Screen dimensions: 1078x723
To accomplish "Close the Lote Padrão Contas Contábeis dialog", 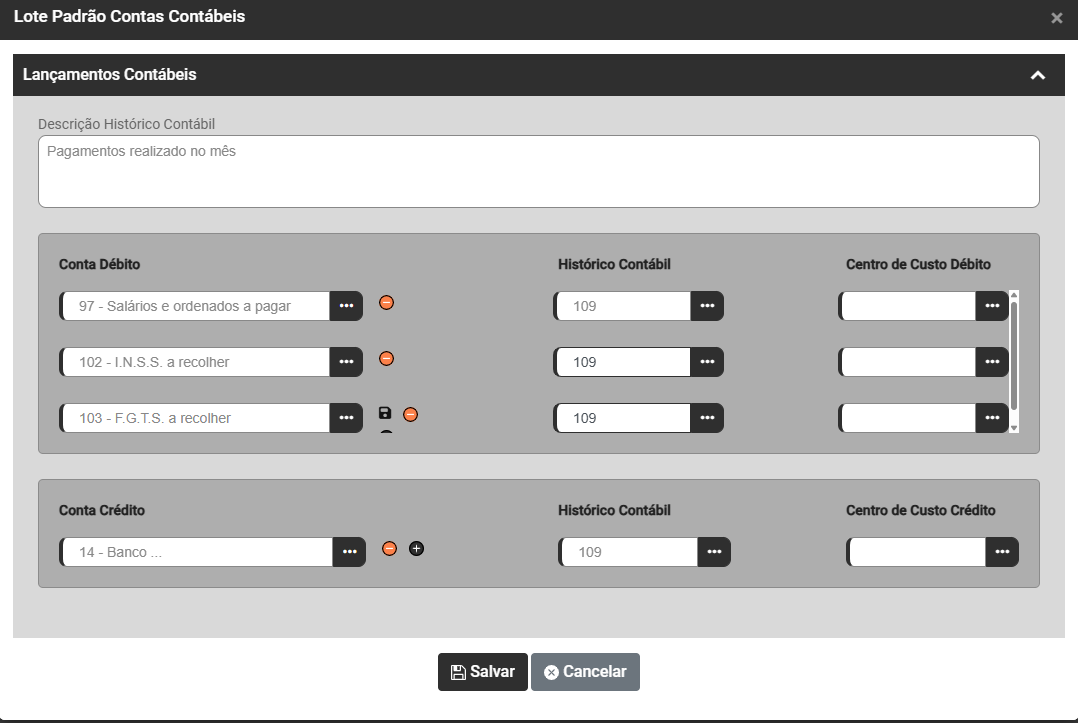I will point(1057,18).
